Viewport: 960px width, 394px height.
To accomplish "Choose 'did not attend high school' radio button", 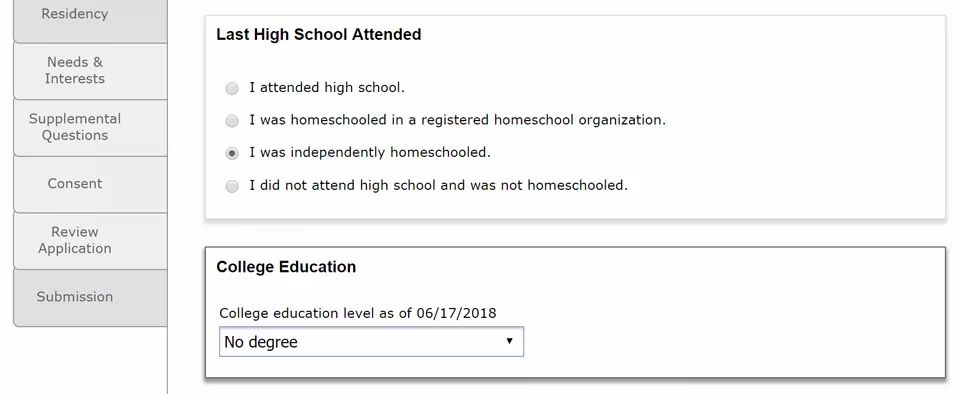I will tap(231, 186).
